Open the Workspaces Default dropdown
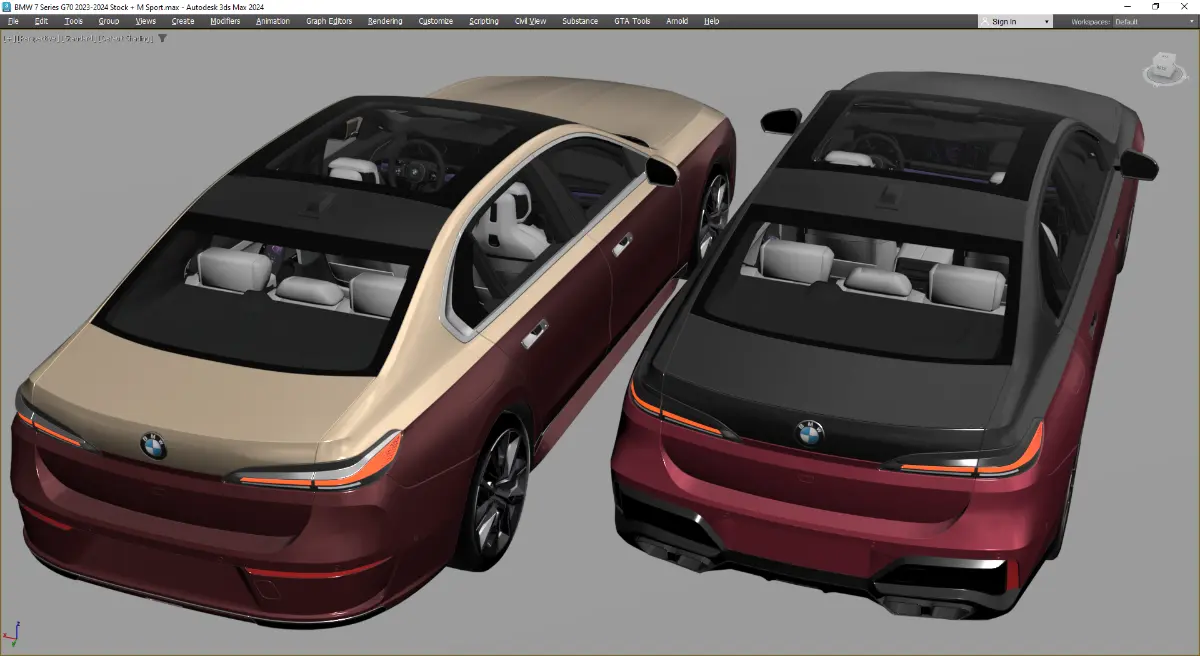1200x656 pixels. [1154, 21]
